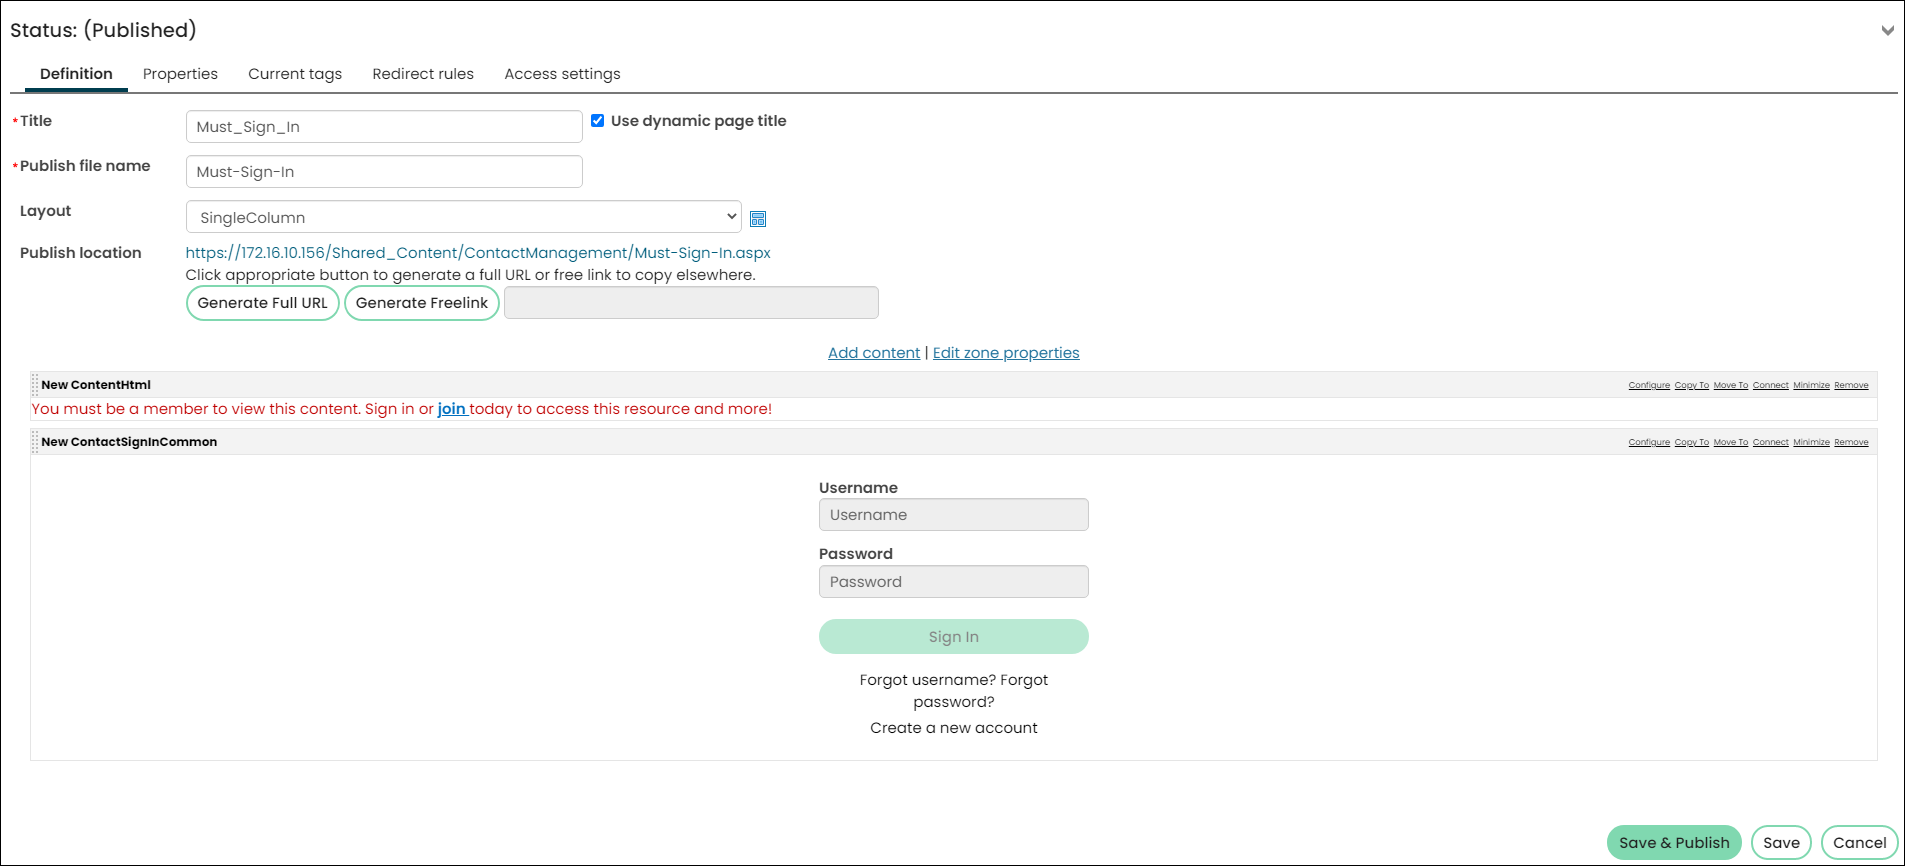1905x866 pixels.
Task: Click the Generate Full URL button
Action: 263,303
